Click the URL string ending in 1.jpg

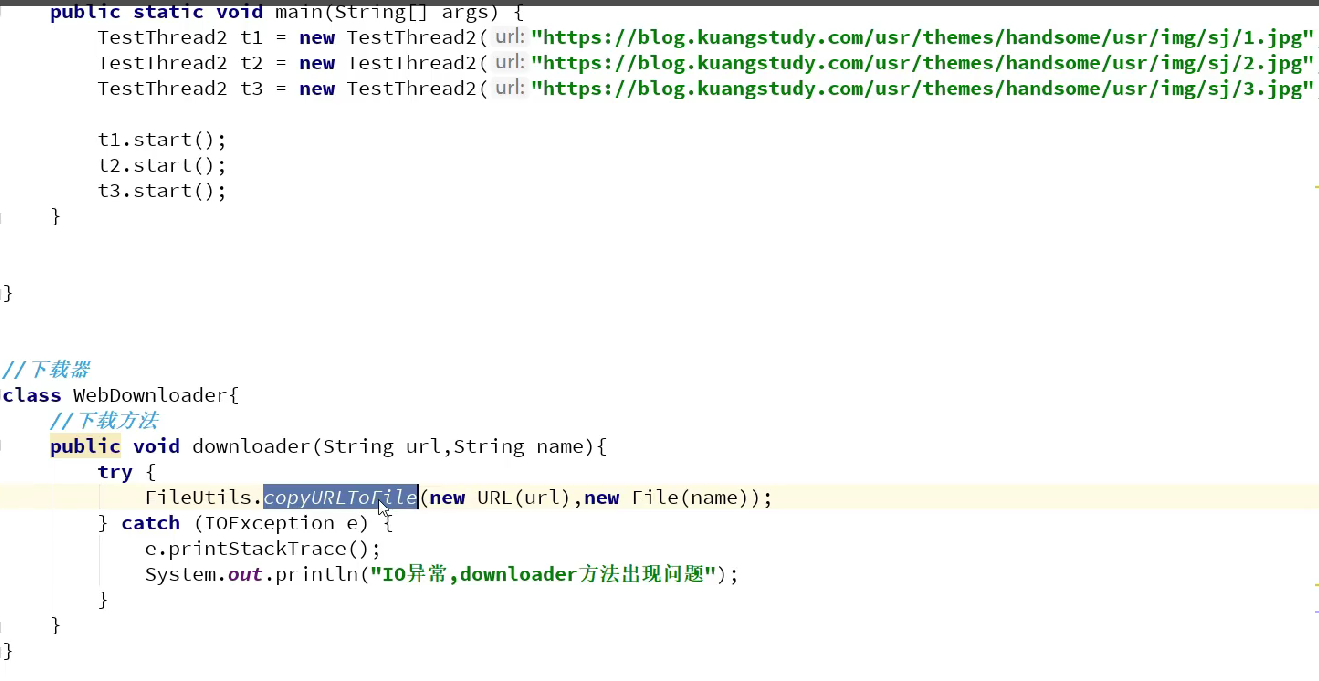[922, 38]
